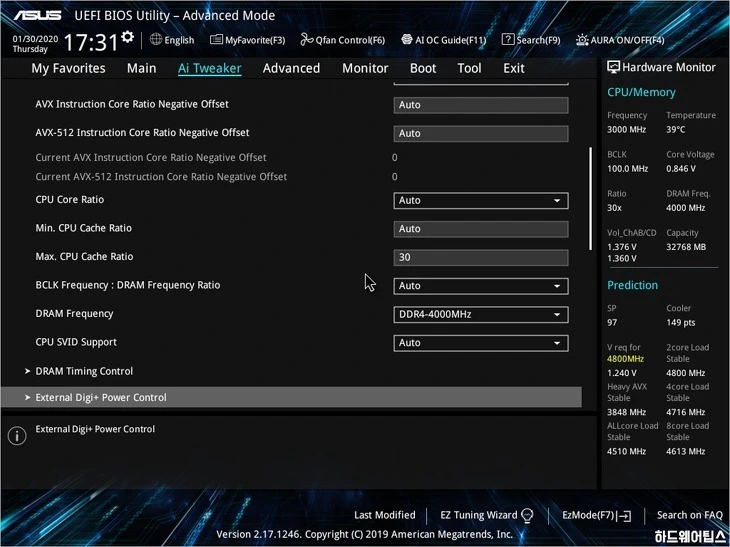Image resolution: width=730 pixels, height=547 pixels.
Task: Click the ASUS logo
Action: tap(37, 15)
